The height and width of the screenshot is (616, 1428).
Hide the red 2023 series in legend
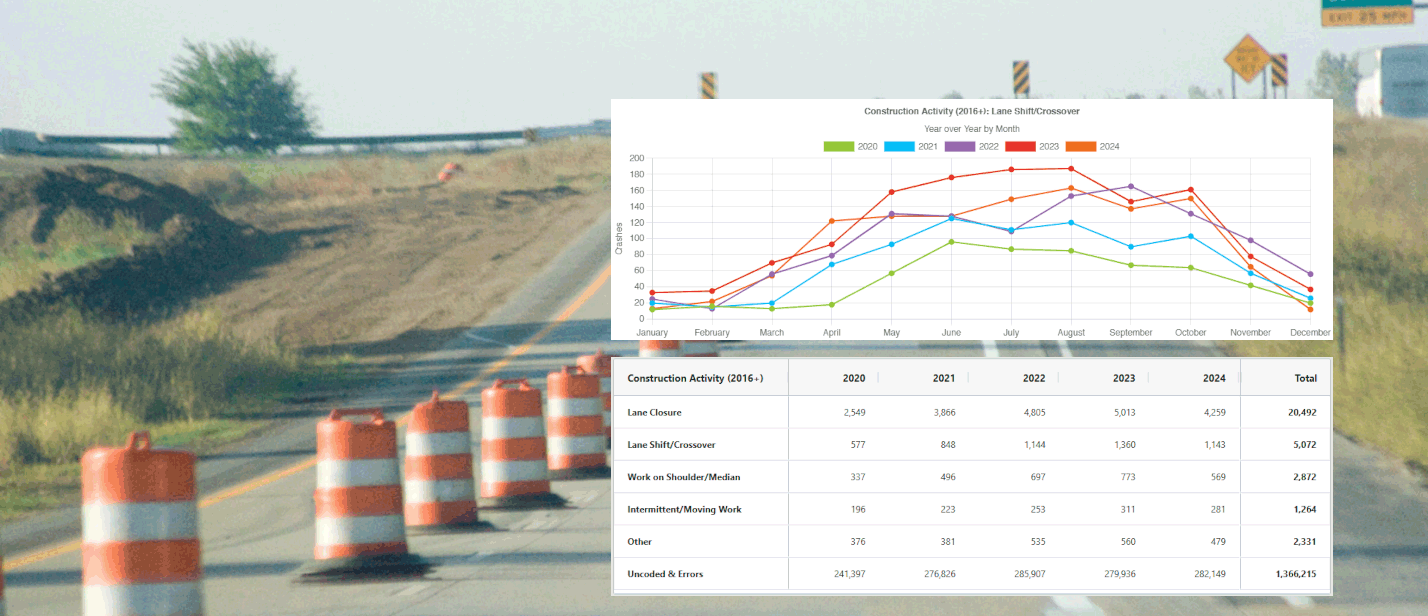(x=1020, y=147)
